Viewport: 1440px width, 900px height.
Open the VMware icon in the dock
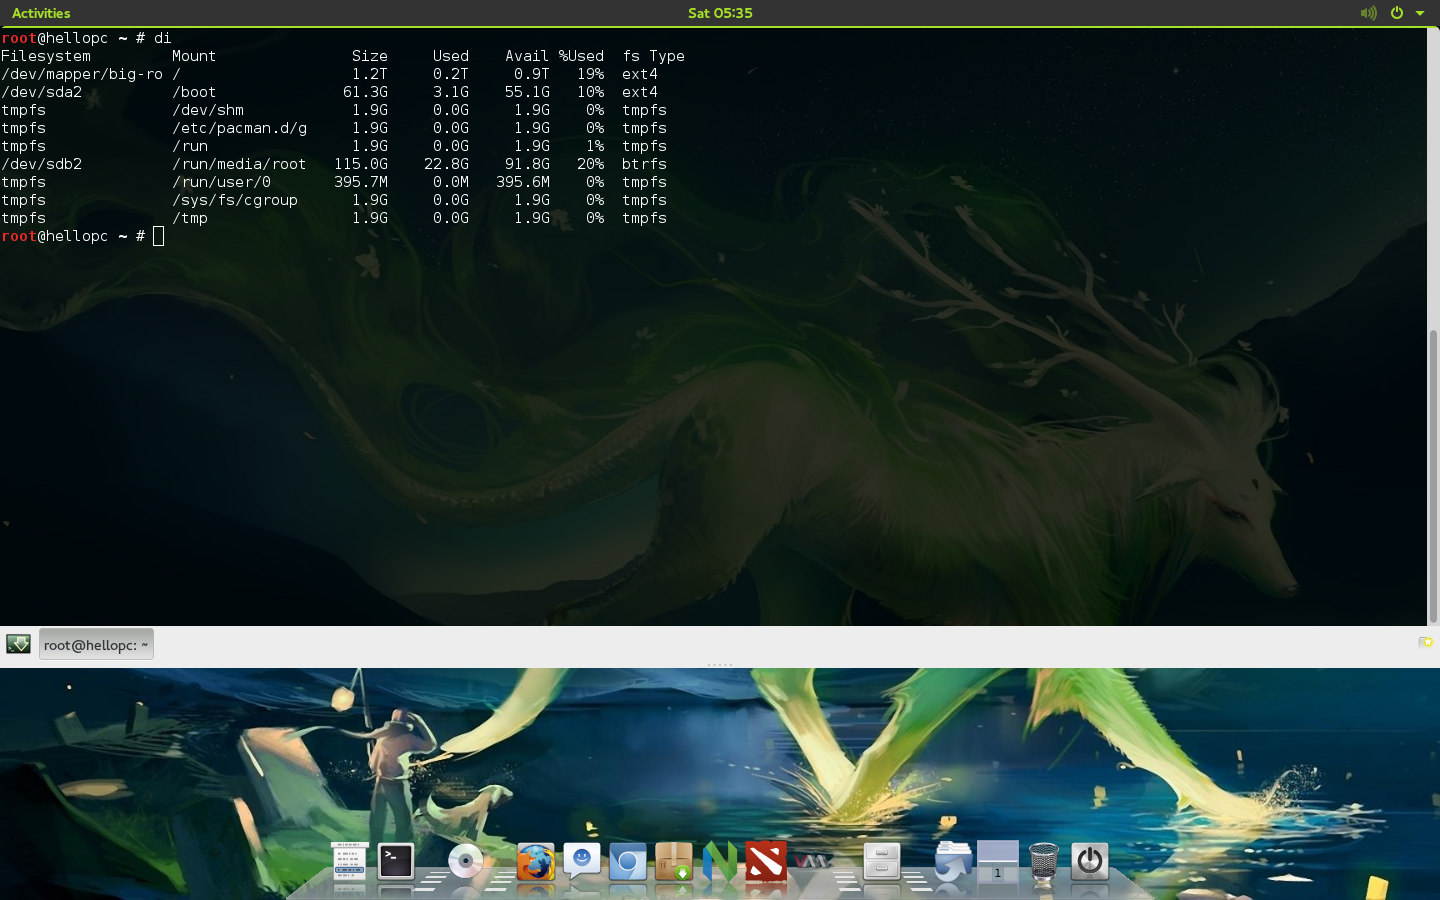(813, 861)
